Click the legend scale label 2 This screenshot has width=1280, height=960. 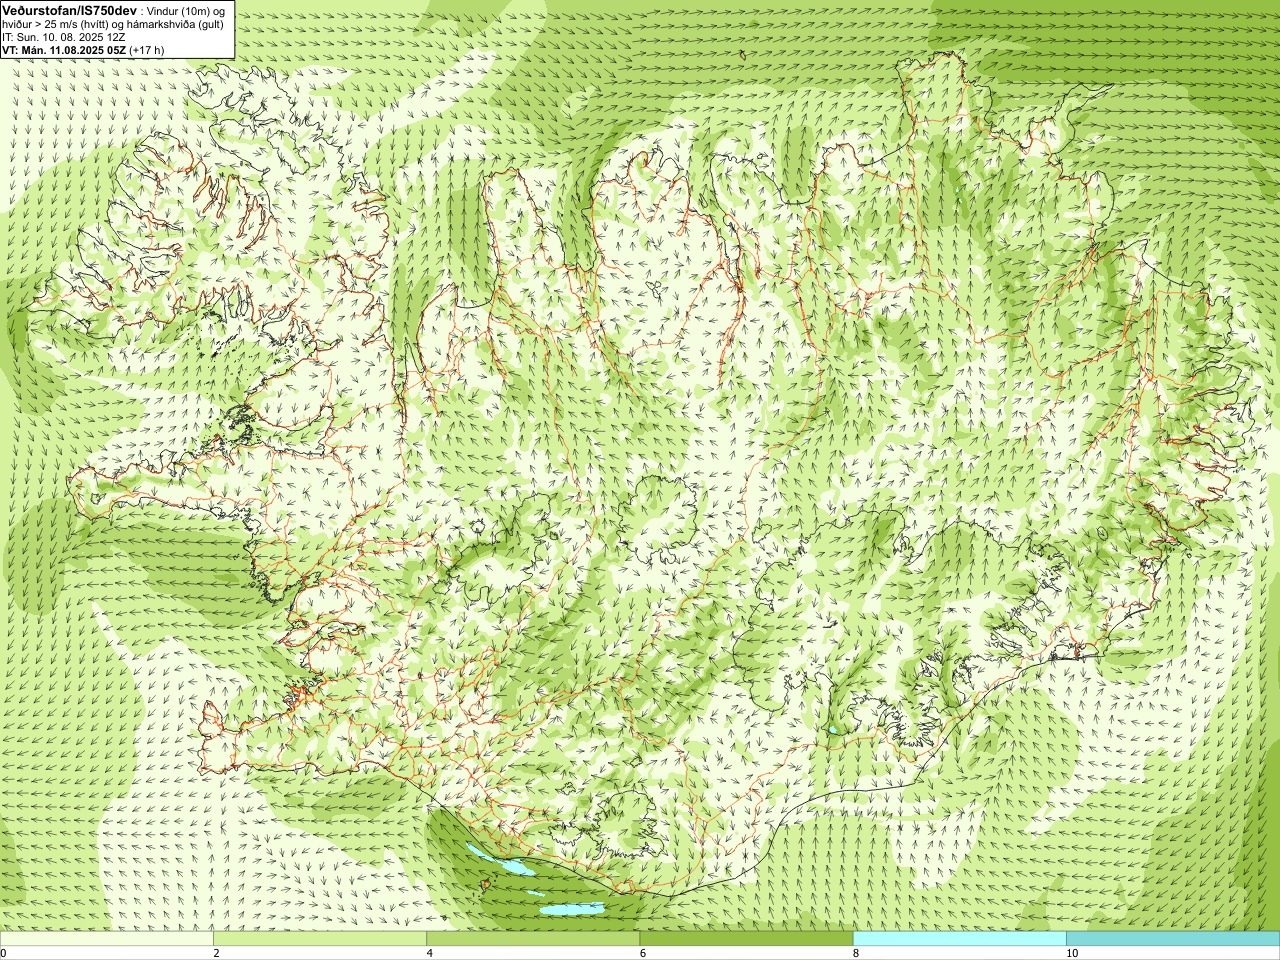coord(216,953)
